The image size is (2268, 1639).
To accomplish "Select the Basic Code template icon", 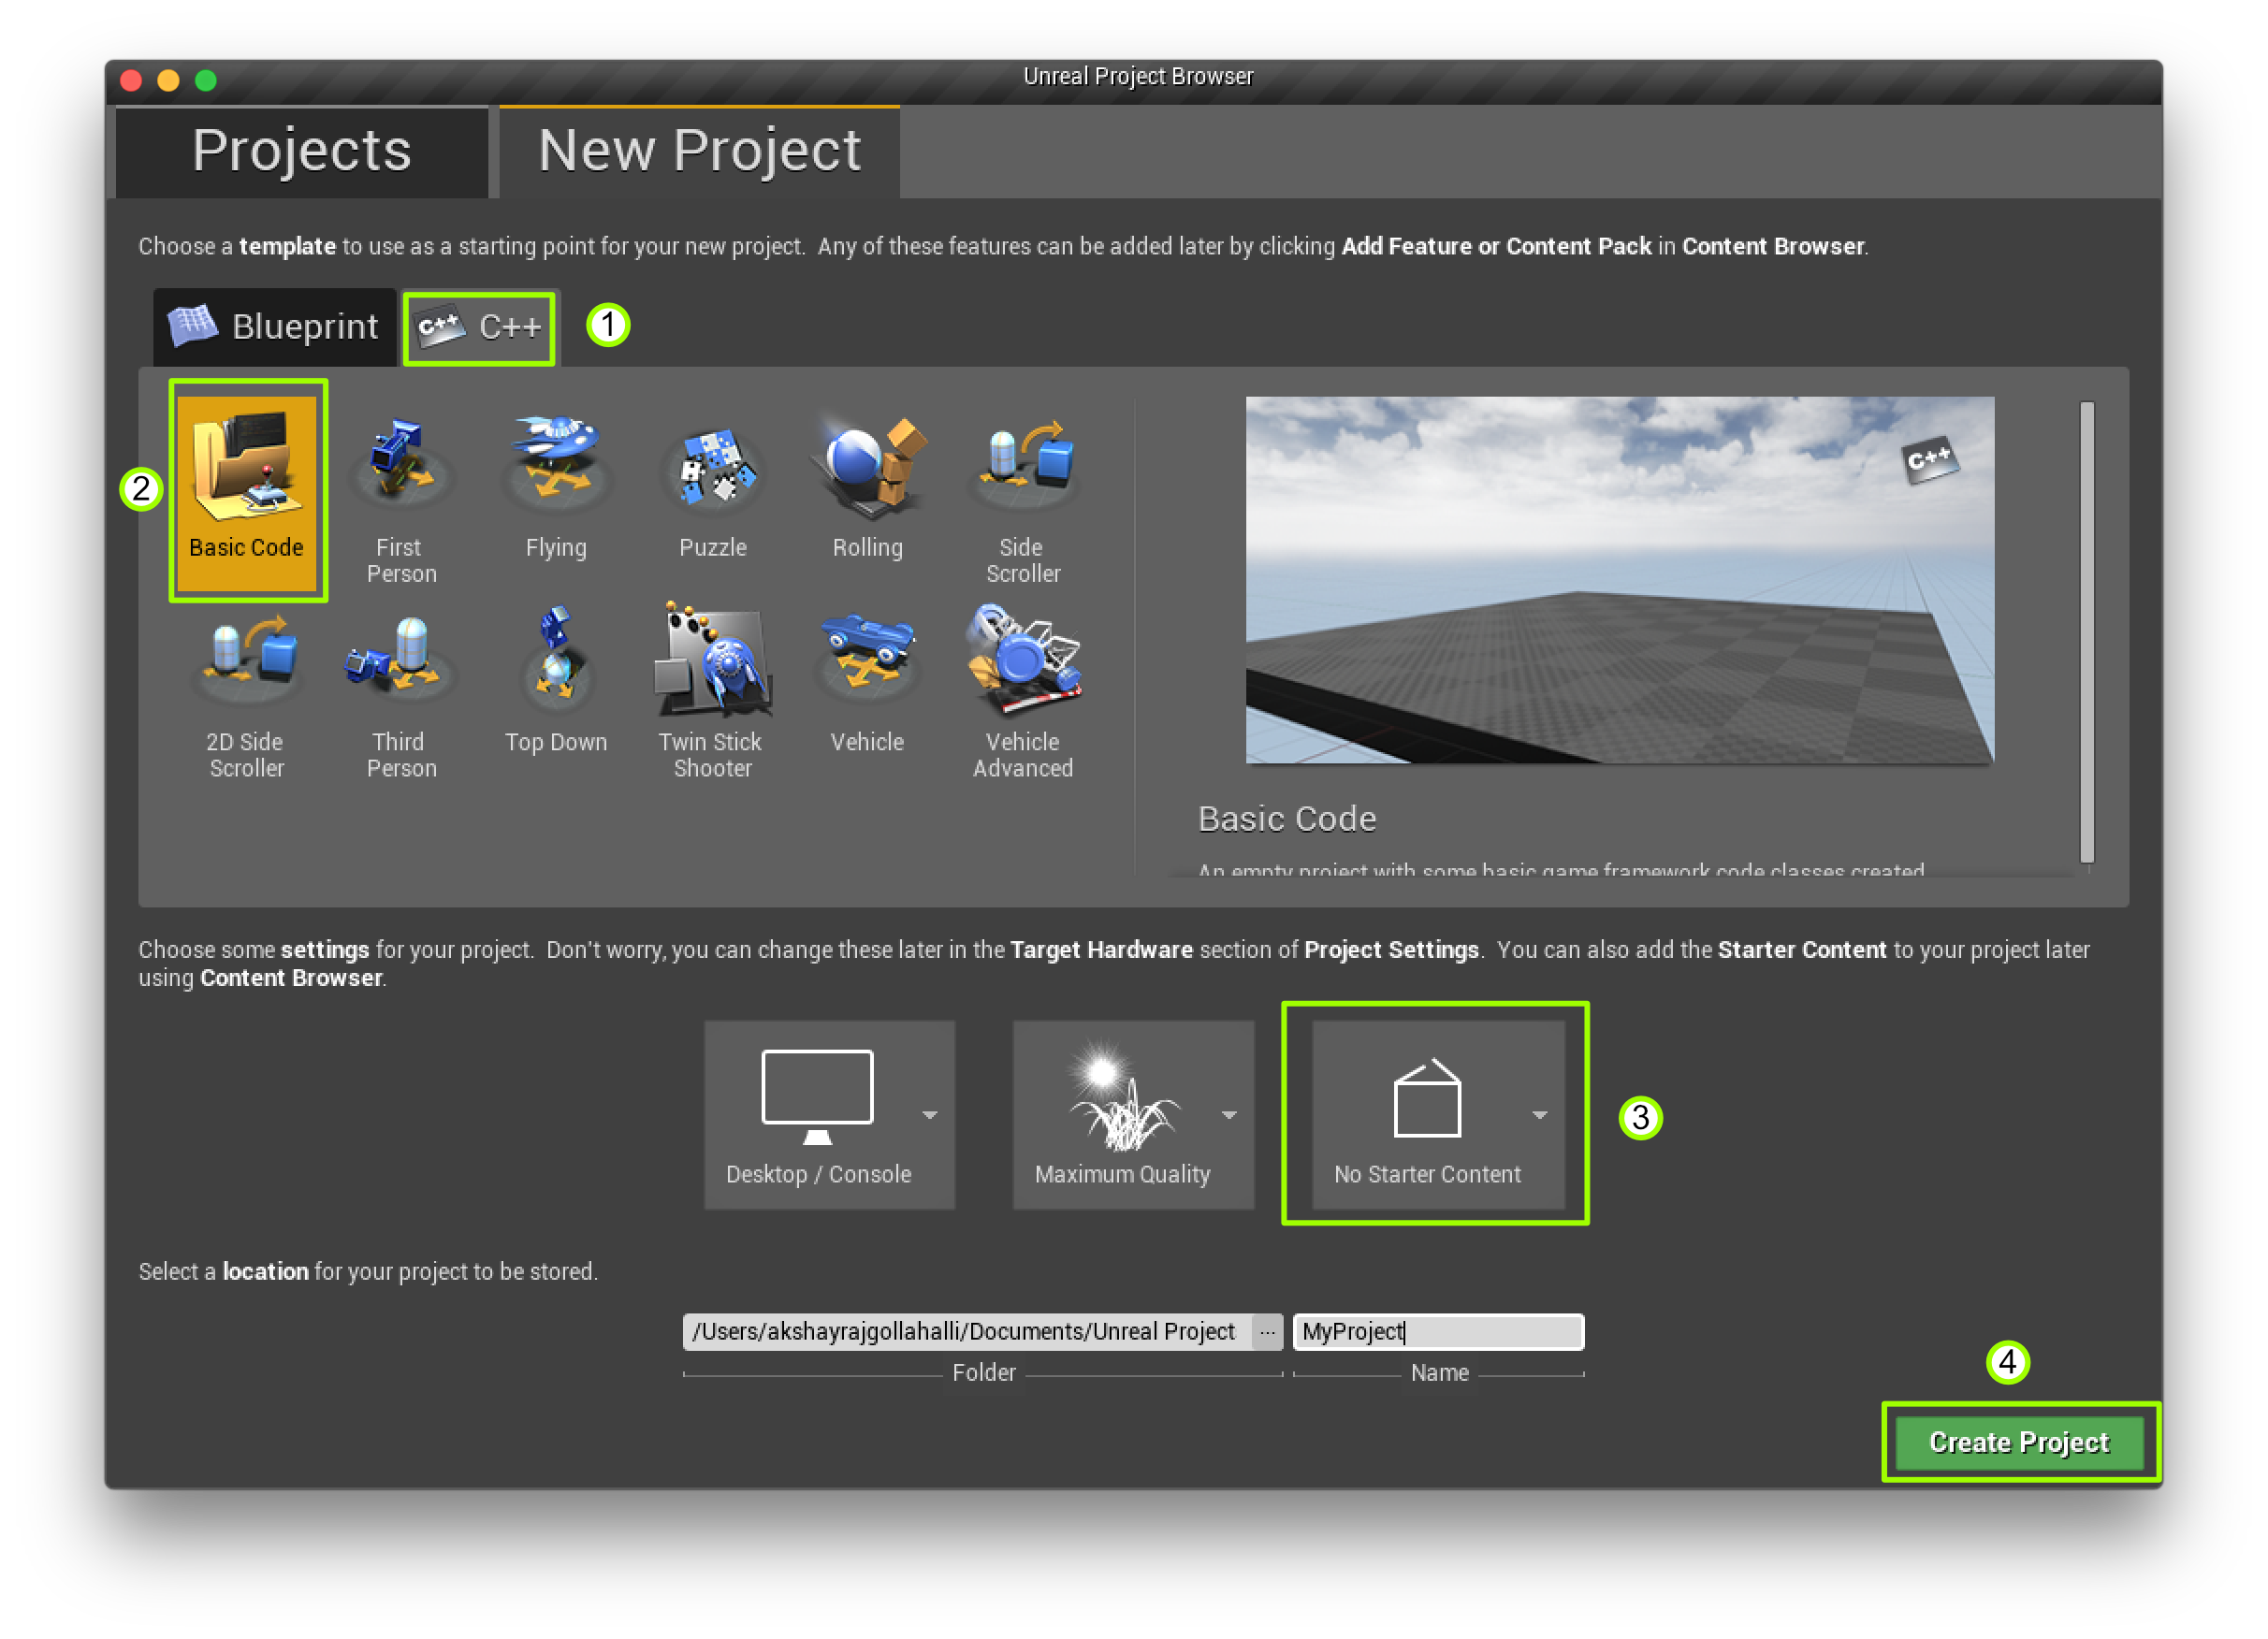I will click(x=246, y=470).
